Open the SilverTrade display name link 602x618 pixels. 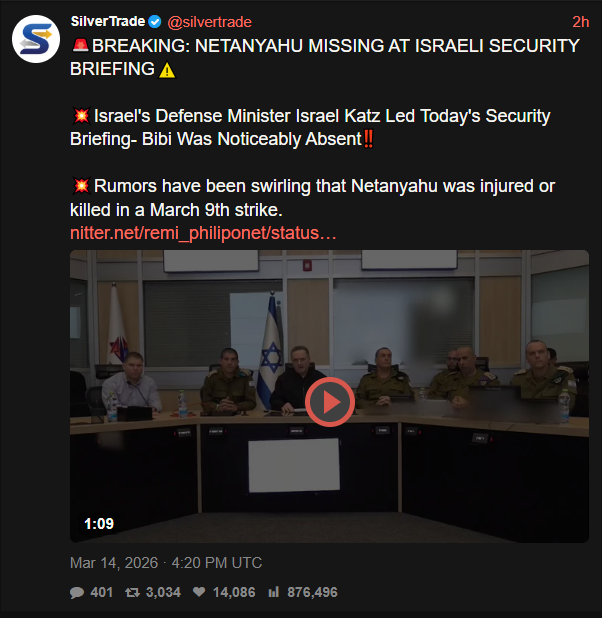click(108, 21)
